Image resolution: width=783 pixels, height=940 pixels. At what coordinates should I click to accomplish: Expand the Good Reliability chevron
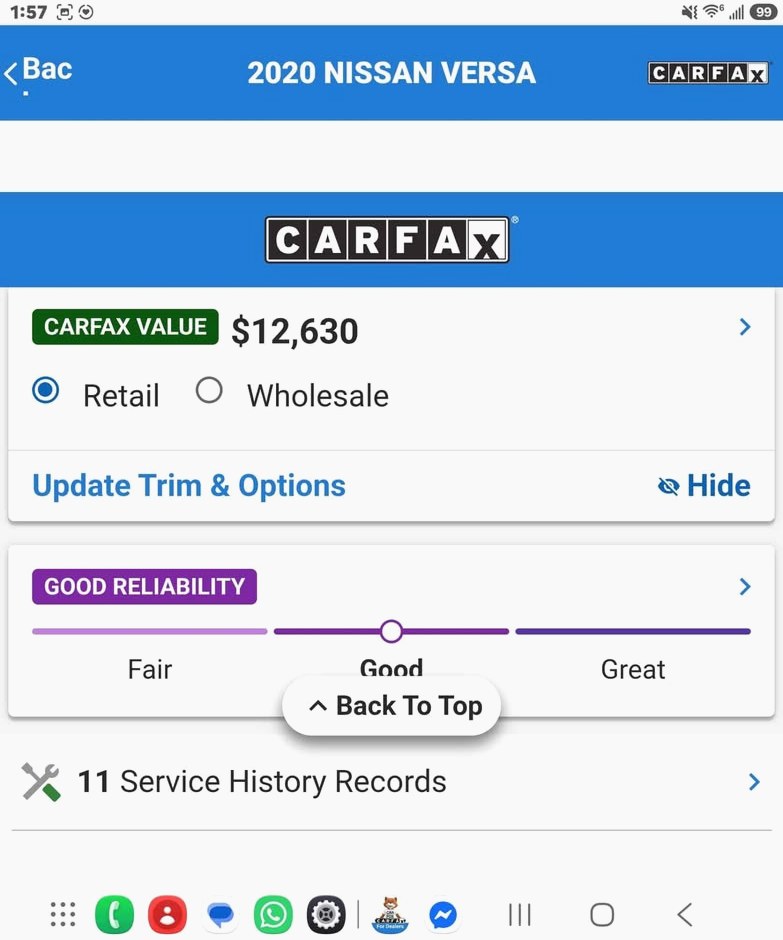(x=745, y=586)
